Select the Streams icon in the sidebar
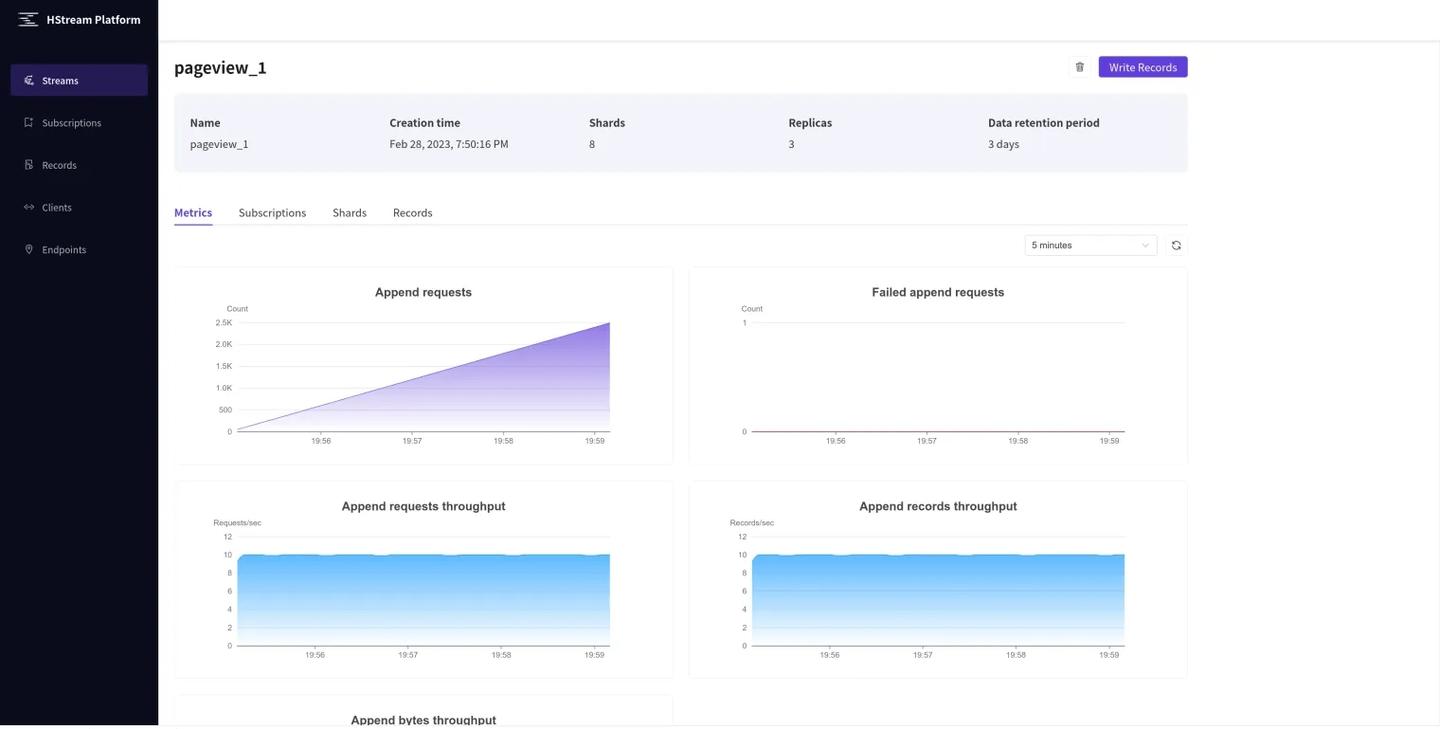Image resolution: width=1440 pixels, height=729 pixels. pyautogui.click(x=27, y=78)
